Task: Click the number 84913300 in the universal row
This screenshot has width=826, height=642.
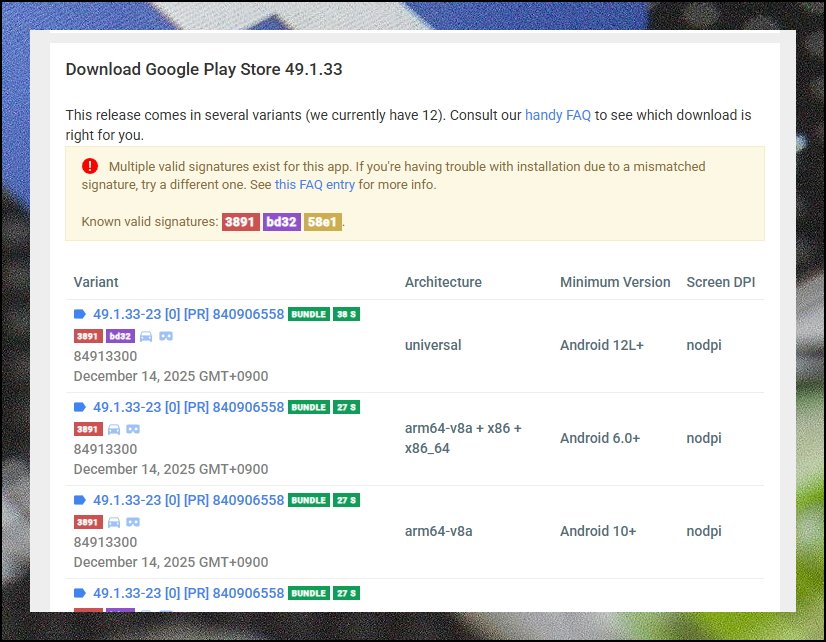Action: point(105,356)
